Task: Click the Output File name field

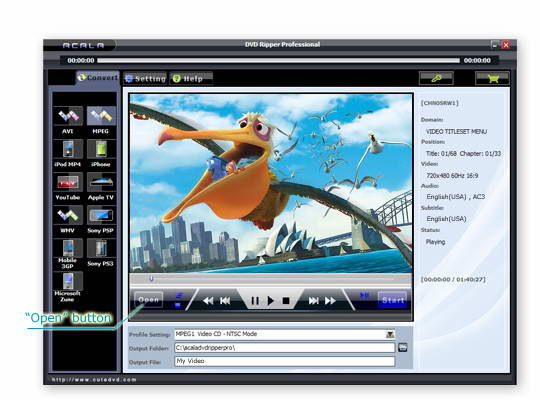Action: click(284, 361)
